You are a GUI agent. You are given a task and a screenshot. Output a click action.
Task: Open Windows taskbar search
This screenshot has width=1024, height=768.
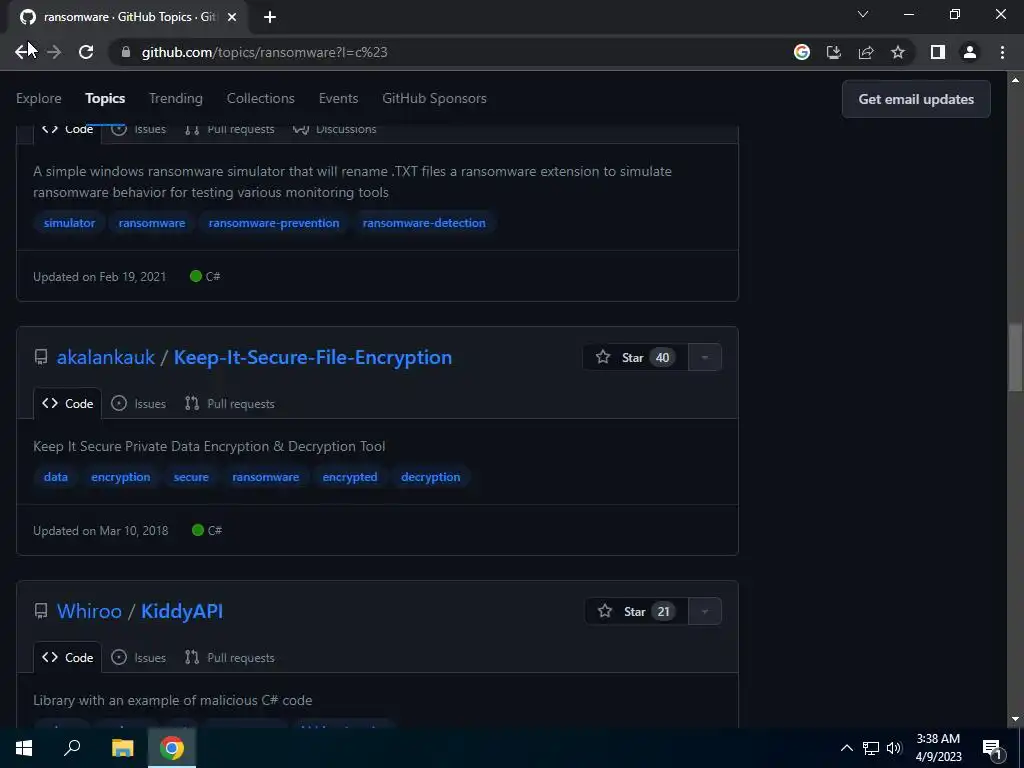(72, 748)
